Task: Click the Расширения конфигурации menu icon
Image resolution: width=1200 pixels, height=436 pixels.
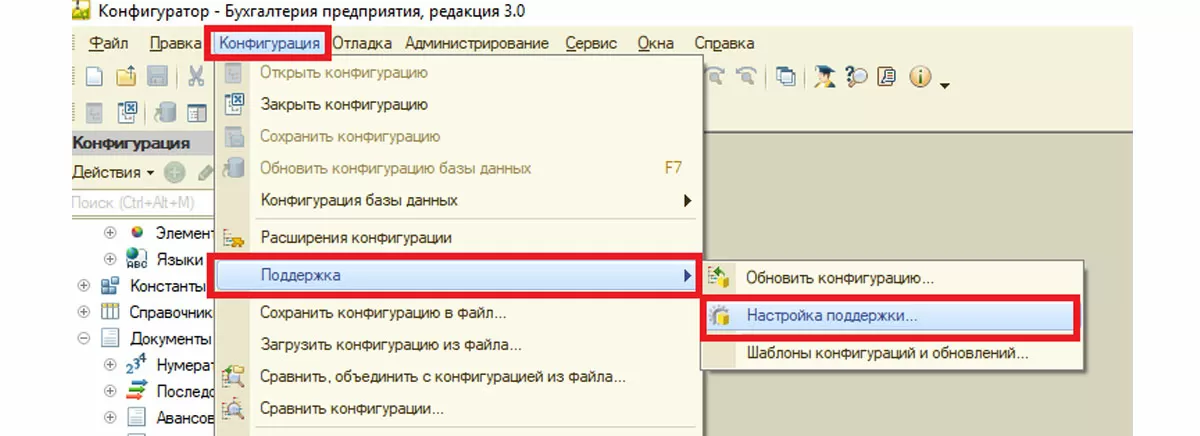Action: pyautogui.click(x=234, y=238)
